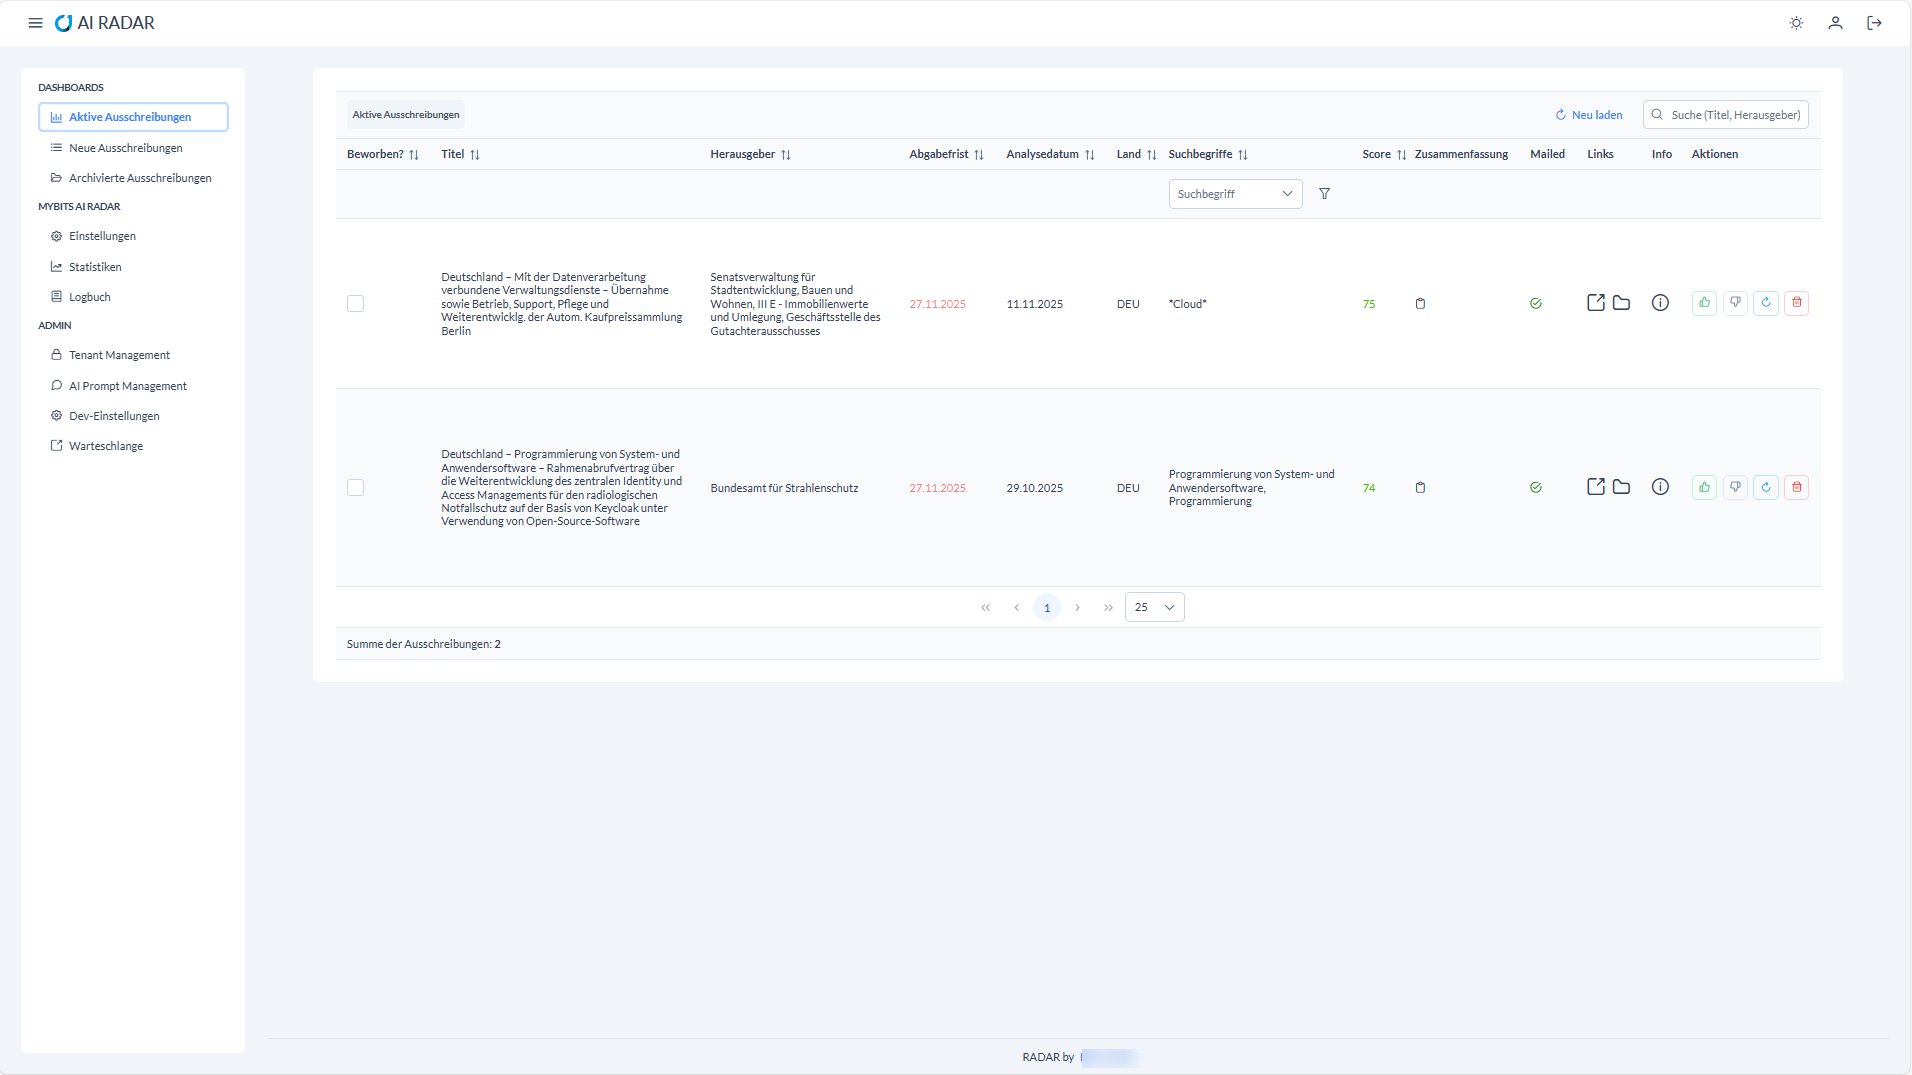Check the Beworben box for Senatsverwaltung tender
Screen dimensions: 1912x1075
(355, 304)
